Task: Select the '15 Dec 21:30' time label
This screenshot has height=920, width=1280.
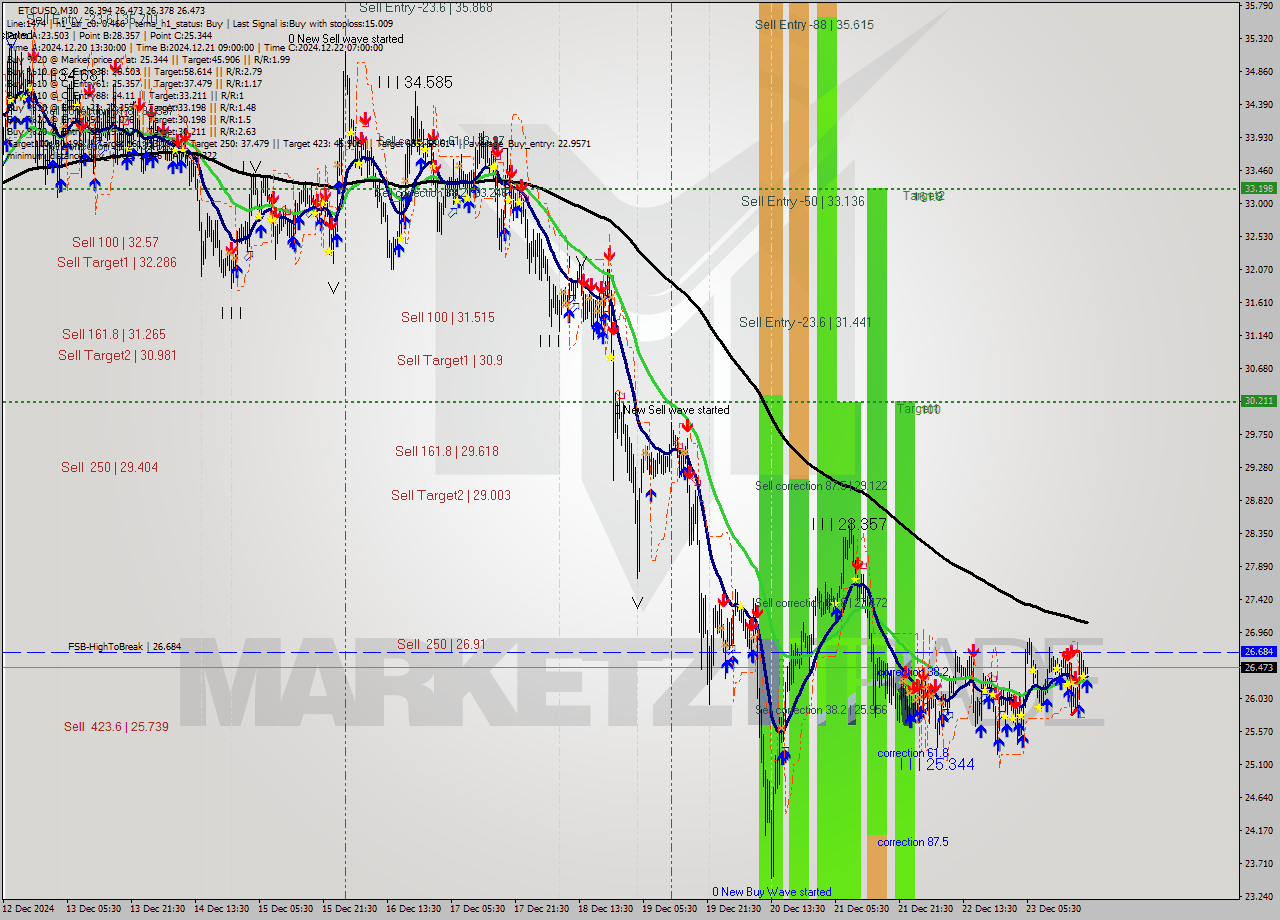Action: tap(348, 909)
